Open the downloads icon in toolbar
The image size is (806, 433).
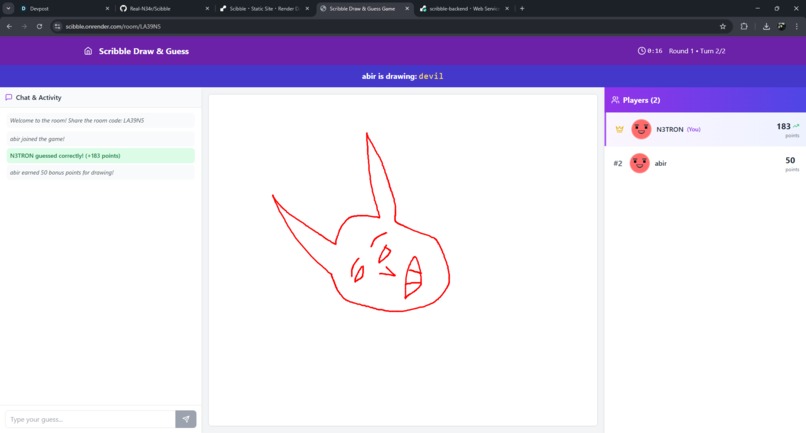point(766,26)
